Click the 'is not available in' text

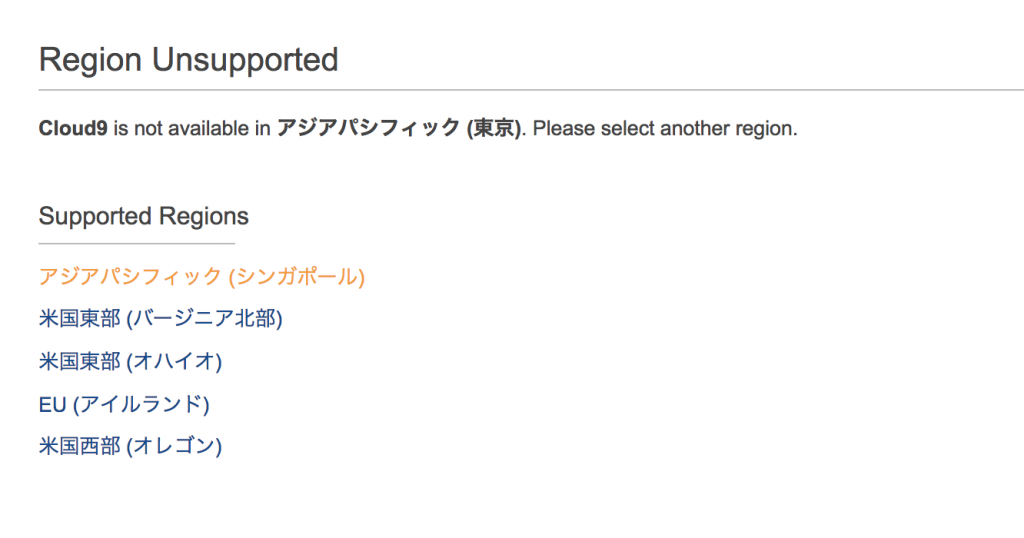tap(192, 128)
